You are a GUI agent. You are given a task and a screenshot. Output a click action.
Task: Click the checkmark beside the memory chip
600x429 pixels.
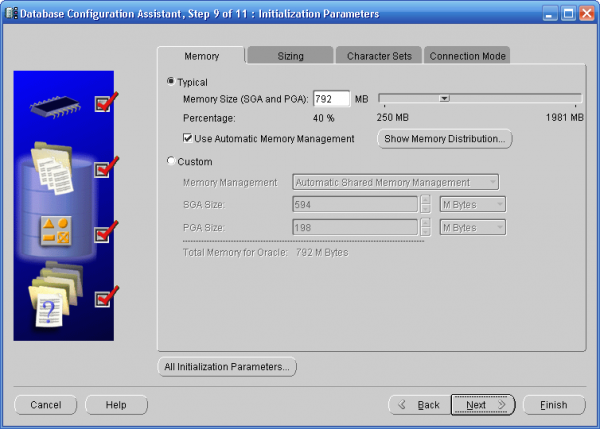[107, 101]
